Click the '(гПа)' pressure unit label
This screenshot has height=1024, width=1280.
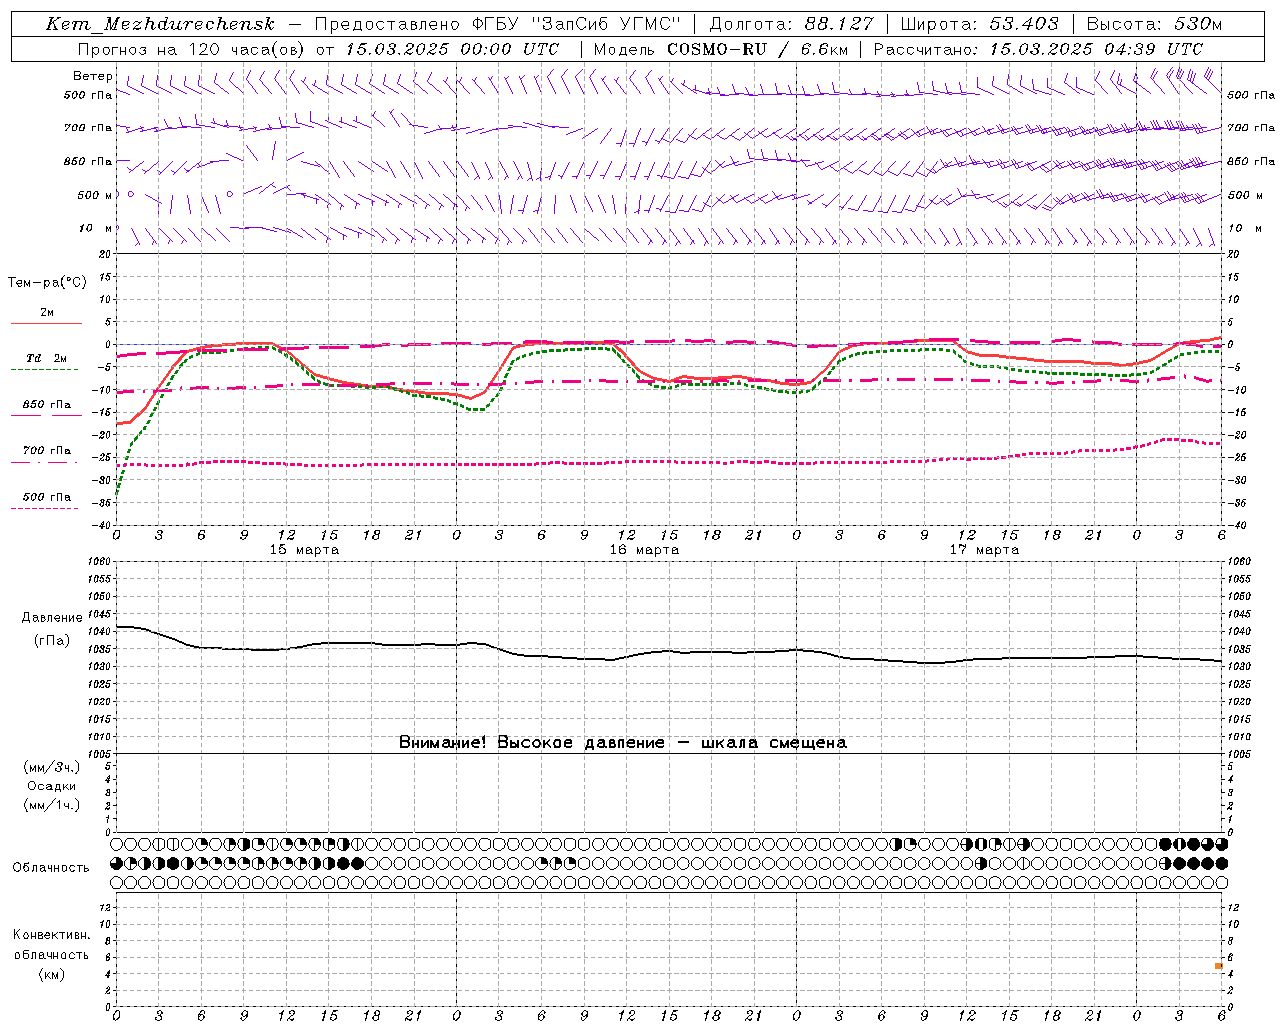(52, 640)
